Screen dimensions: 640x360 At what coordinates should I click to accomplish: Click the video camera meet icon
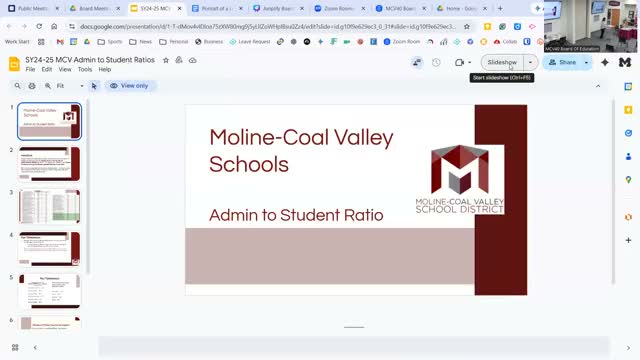tap(460, 62)
